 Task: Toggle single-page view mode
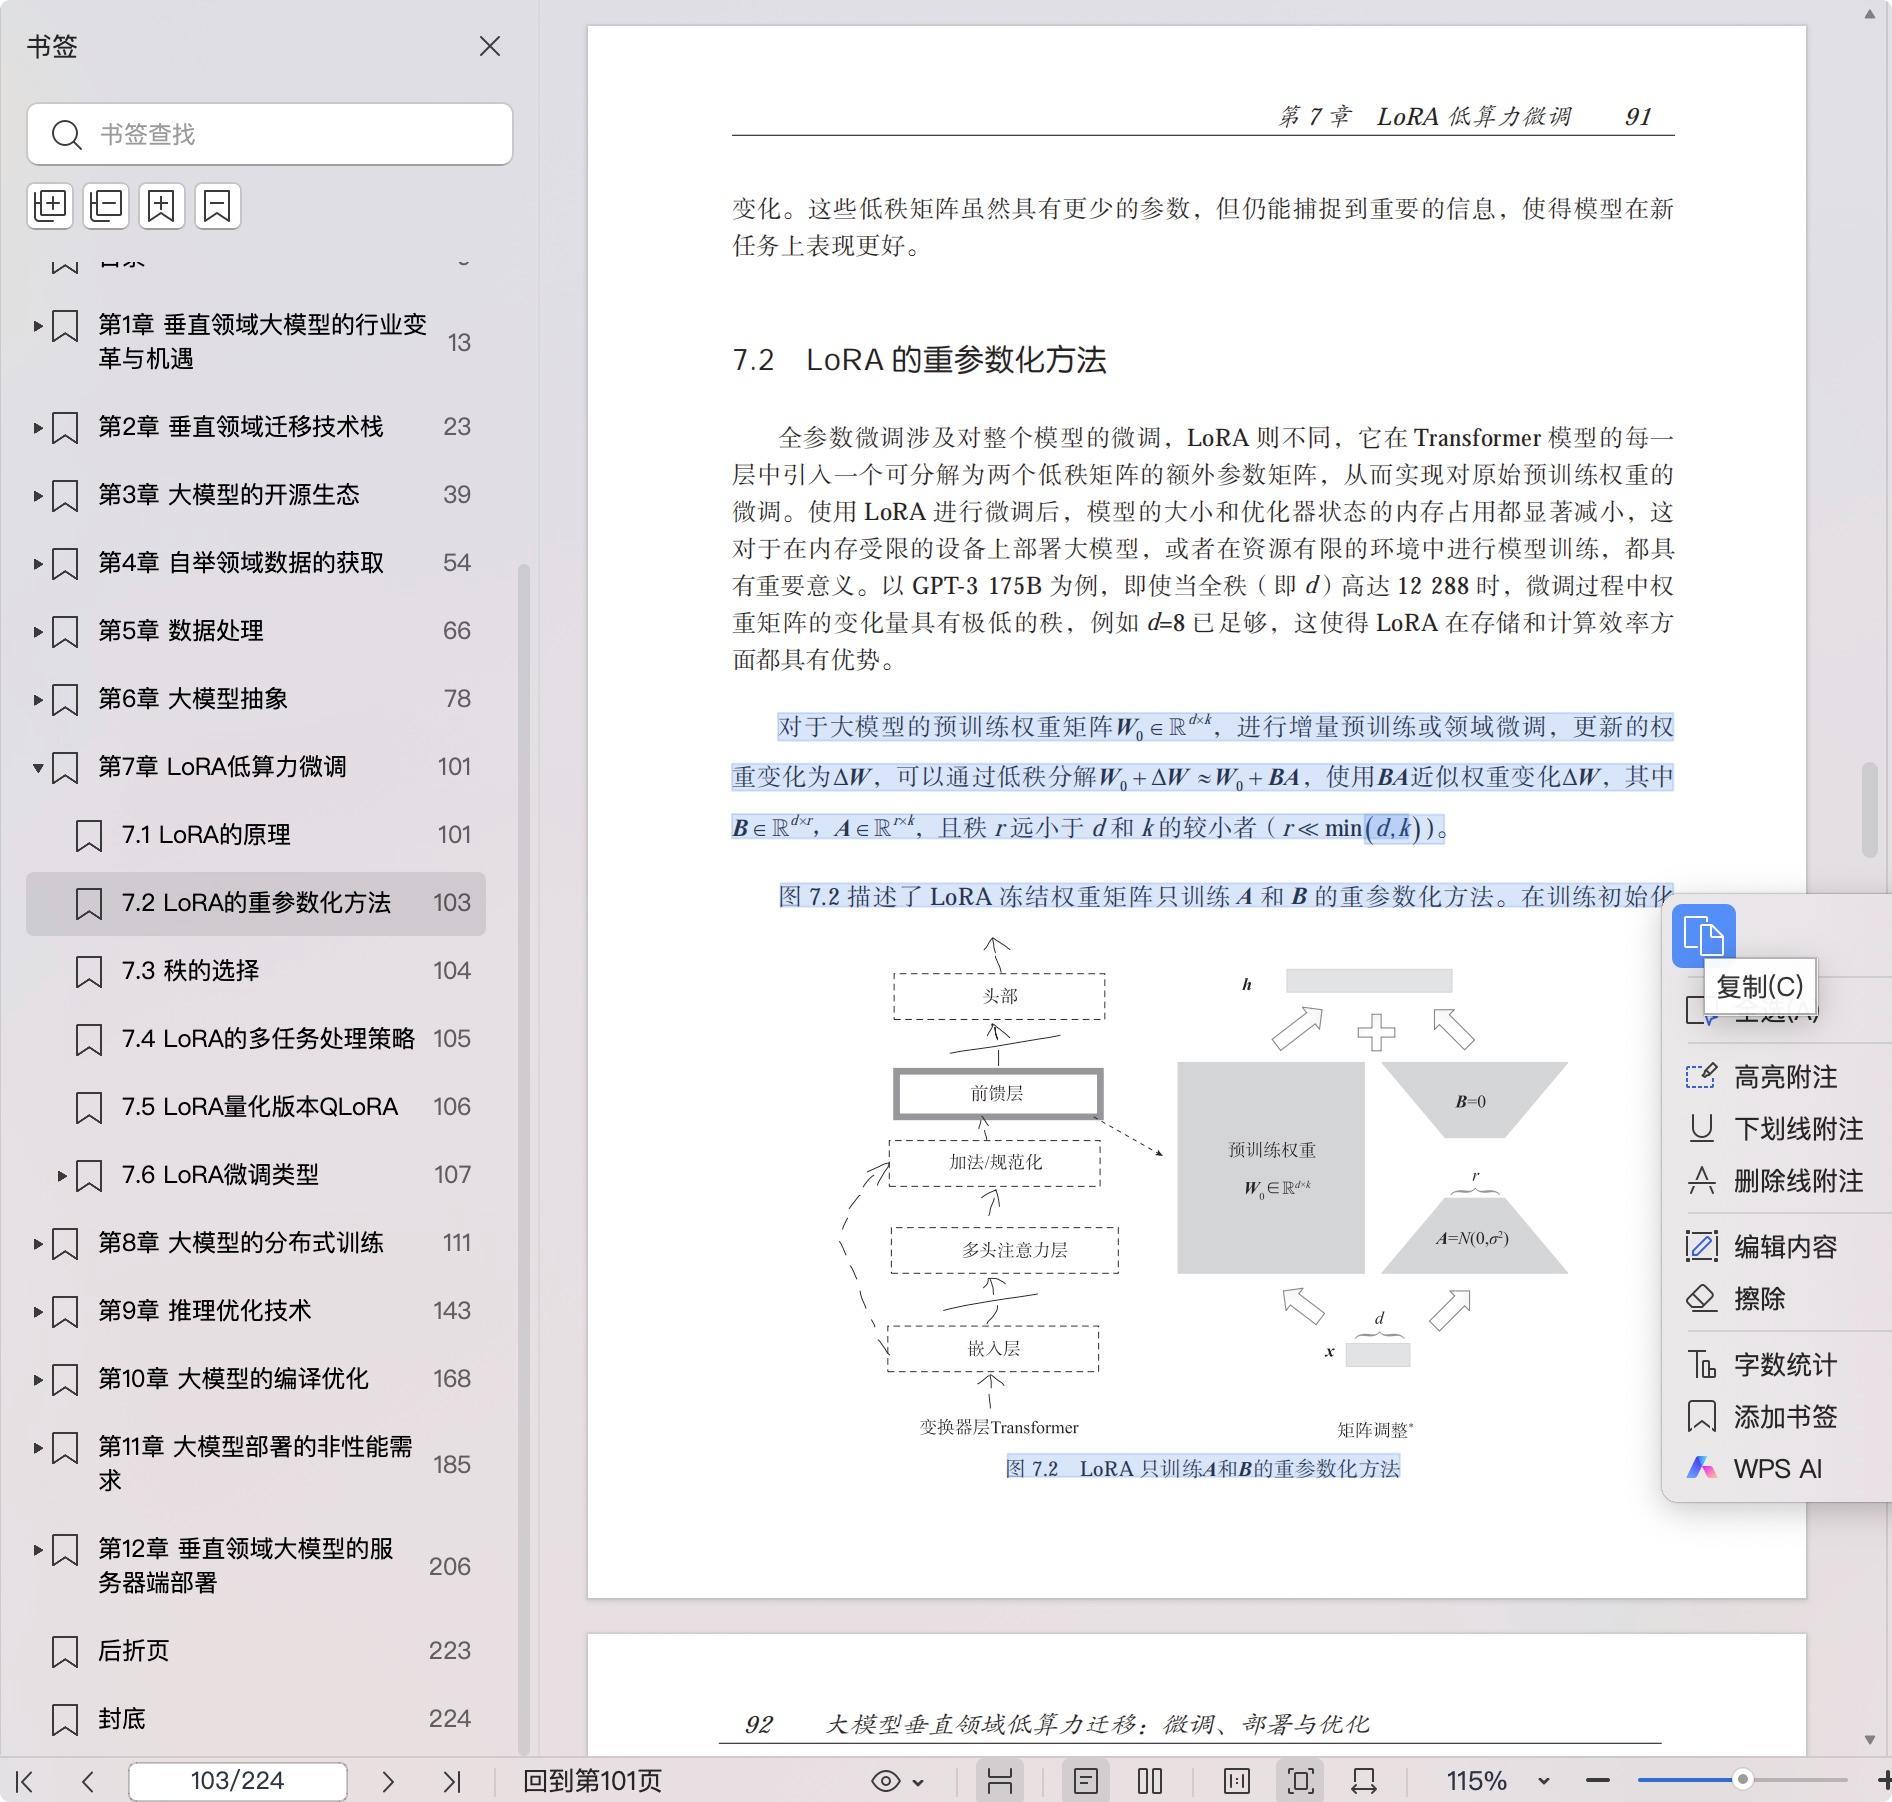pos(1086,1781)
